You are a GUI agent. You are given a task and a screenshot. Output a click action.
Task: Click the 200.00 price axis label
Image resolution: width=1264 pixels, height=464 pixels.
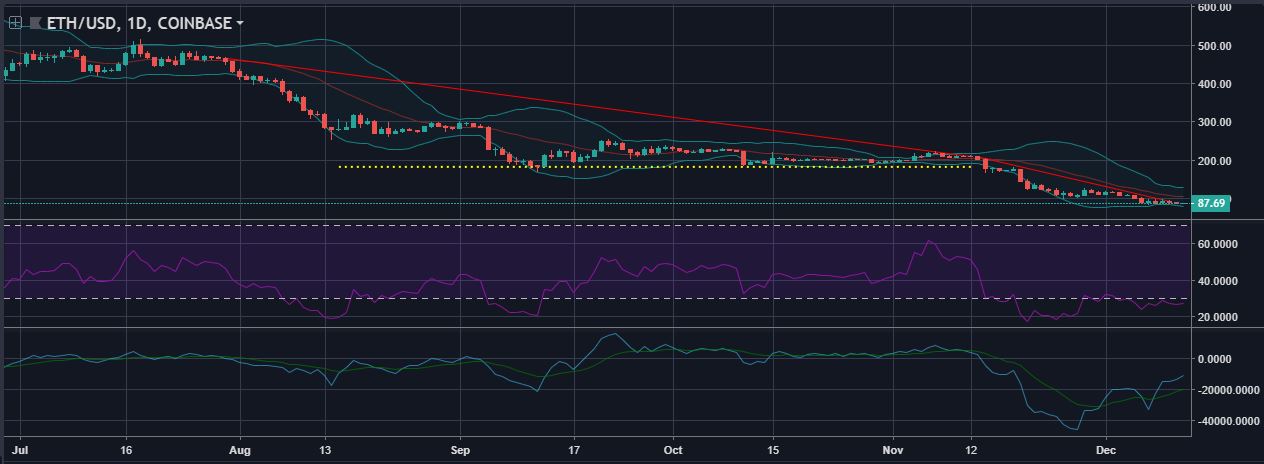pyautogui.click(x=1214, y=160)
